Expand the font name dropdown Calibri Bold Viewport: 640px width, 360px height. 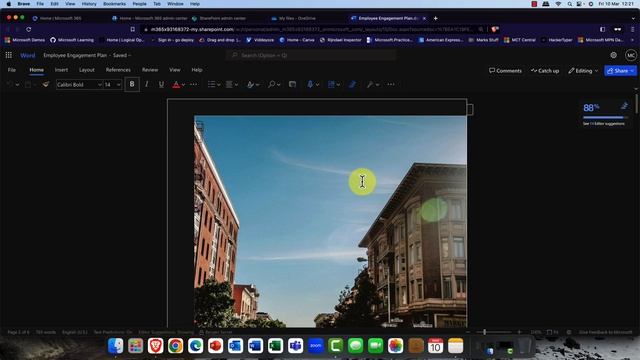(100, 84)
